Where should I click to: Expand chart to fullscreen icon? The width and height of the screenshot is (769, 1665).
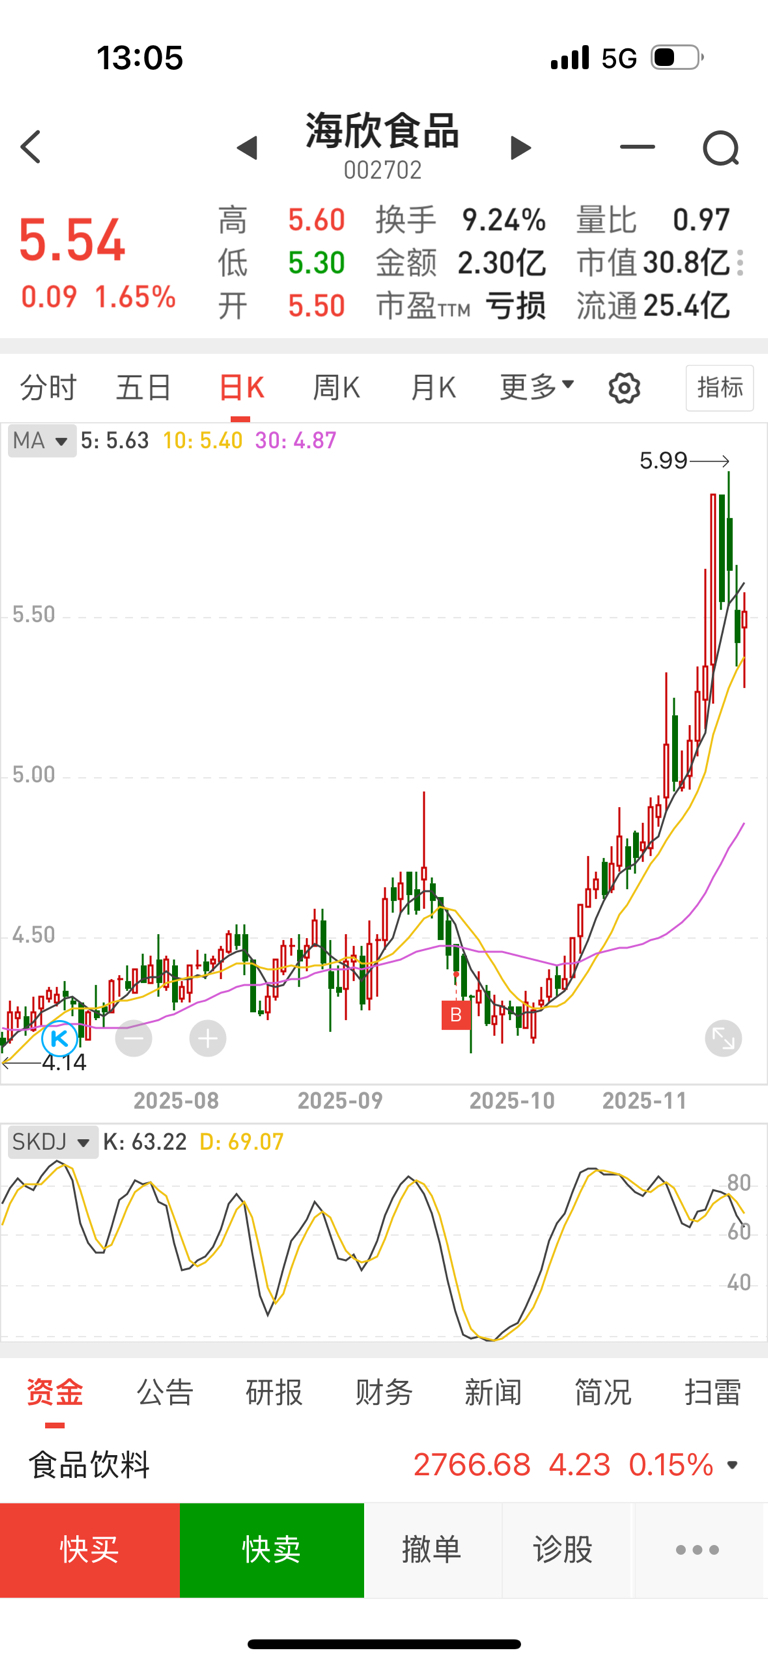723,1039
